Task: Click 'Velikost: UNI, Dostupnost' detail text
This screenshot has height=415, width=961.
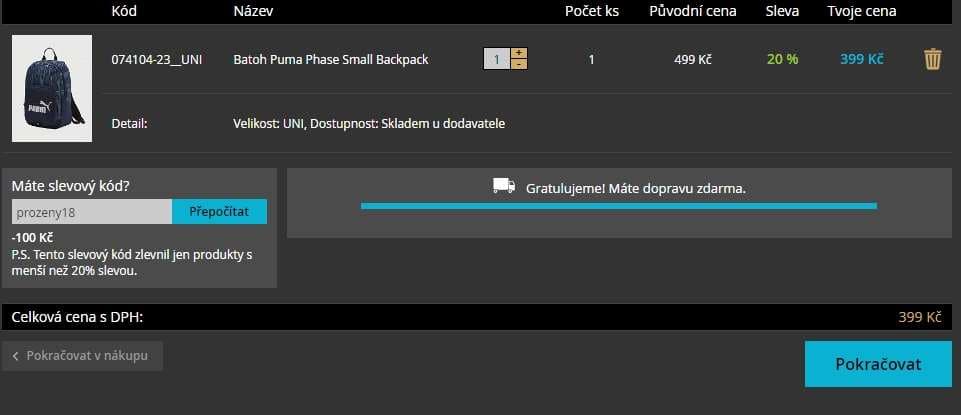Action: pyautogui.click(x=369, y=124)
